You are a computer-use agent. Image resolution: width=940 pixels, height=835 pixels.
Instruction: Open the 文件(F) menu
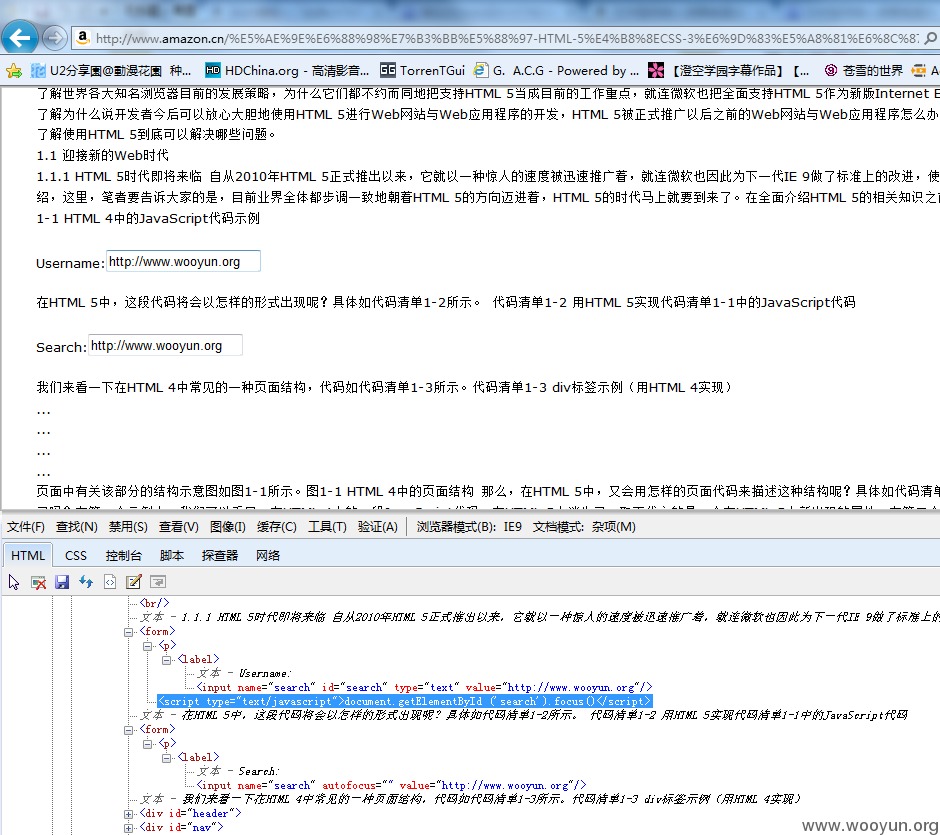pos(26,527)
